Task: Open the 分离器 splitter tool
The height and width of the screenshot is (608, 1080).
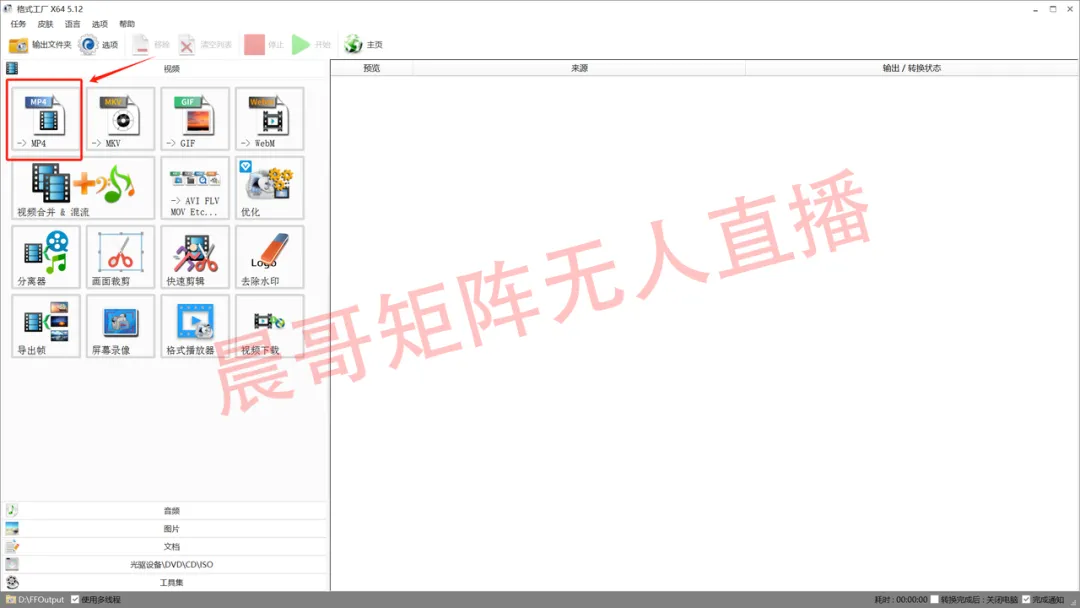Action: click(x=45, y=257)
